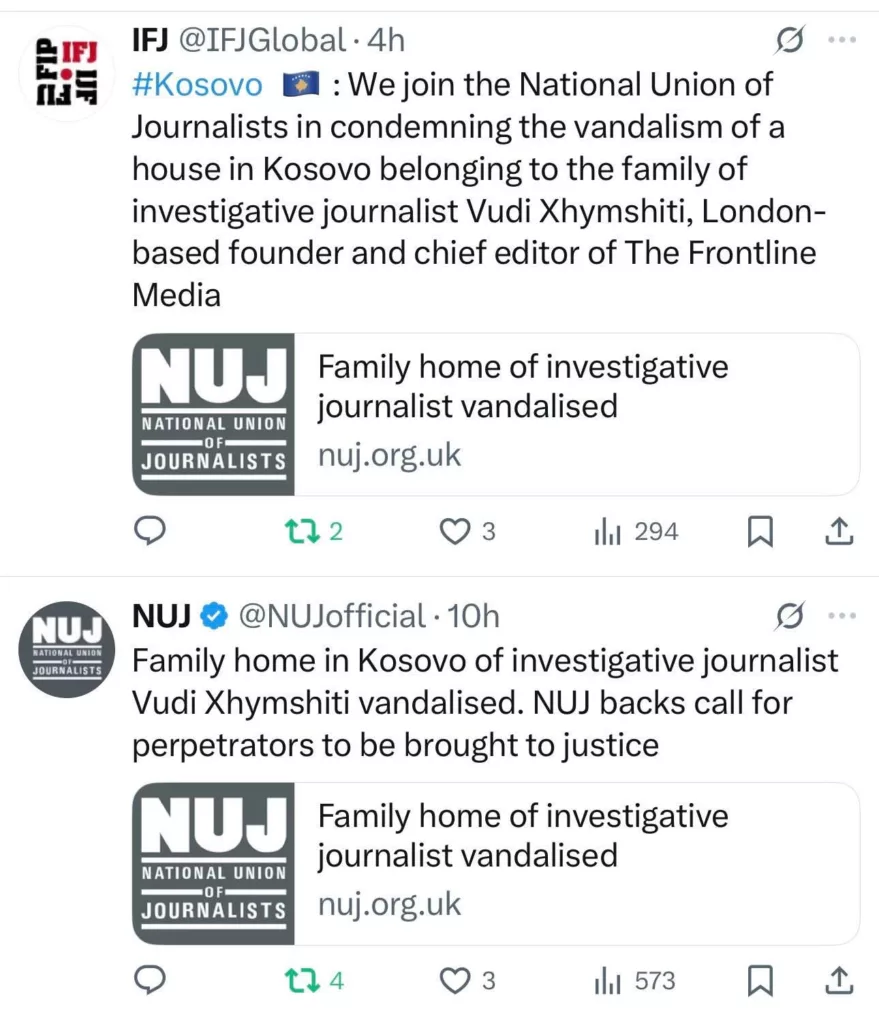879x1024 pixels.
Task: Bookmark the IFJ tweet
Action: click(761, 532)
